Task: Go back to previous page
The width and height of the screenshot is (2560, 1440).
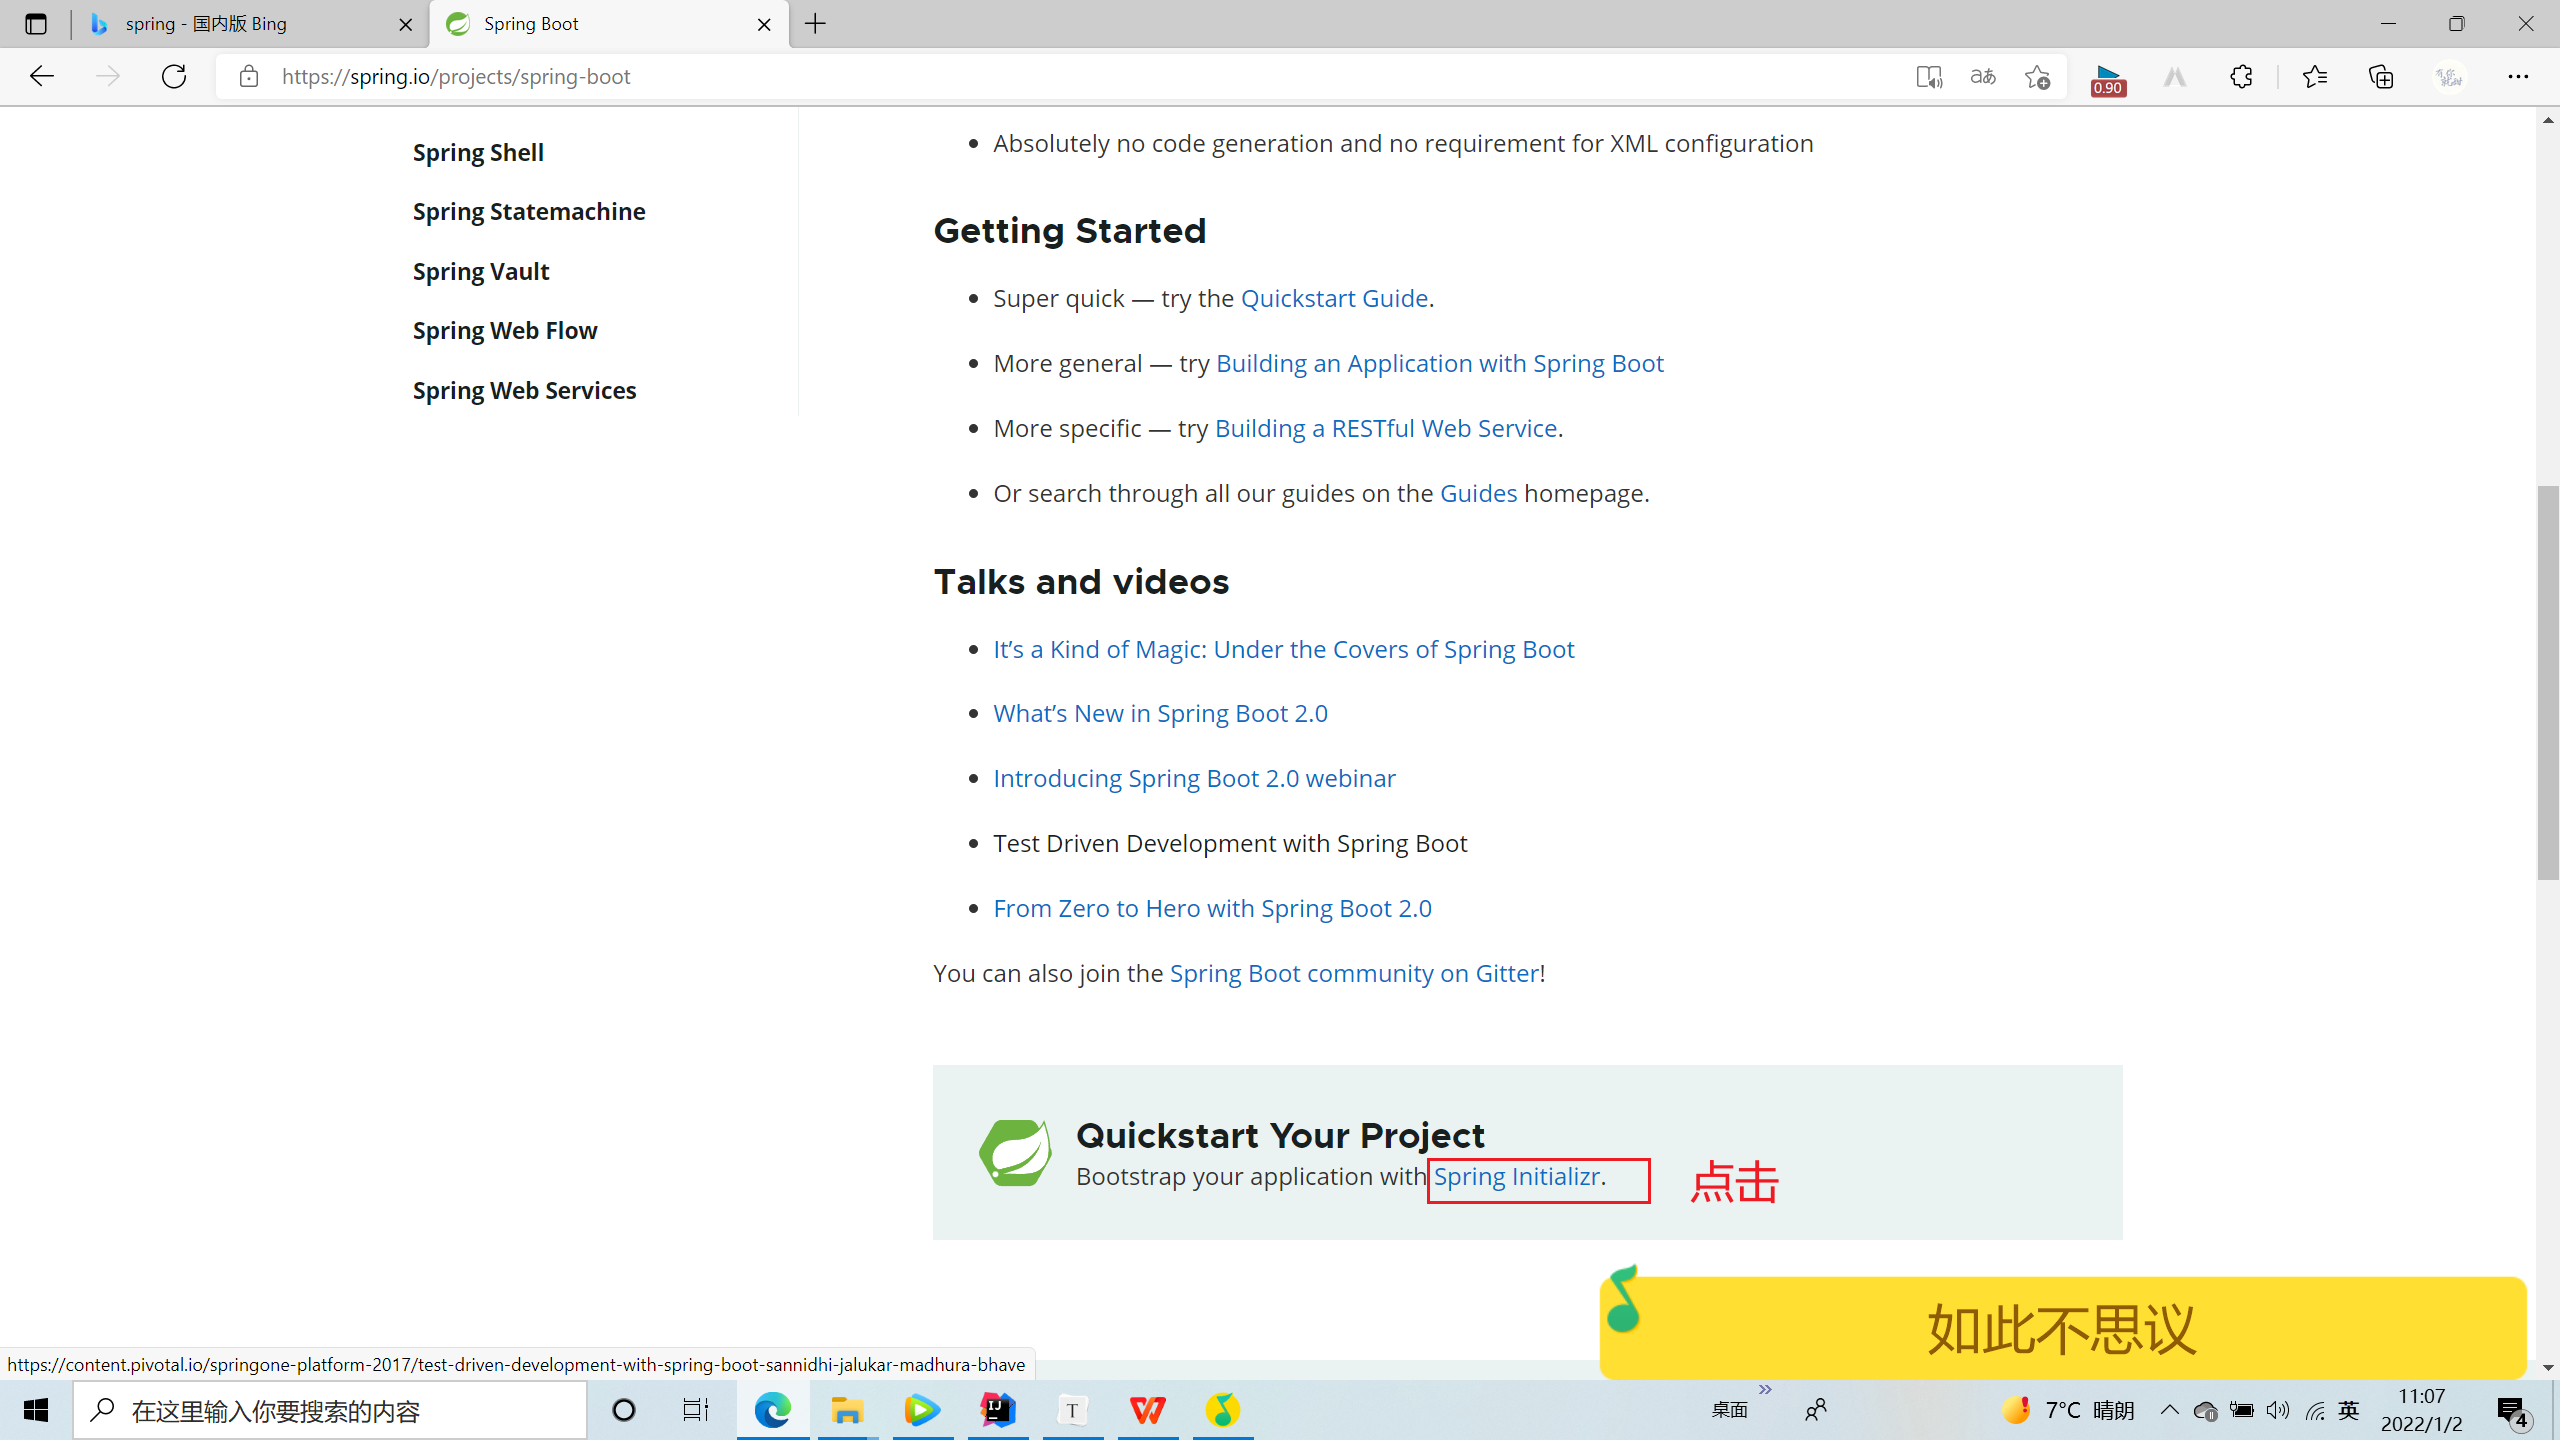Action: (41, 76)
